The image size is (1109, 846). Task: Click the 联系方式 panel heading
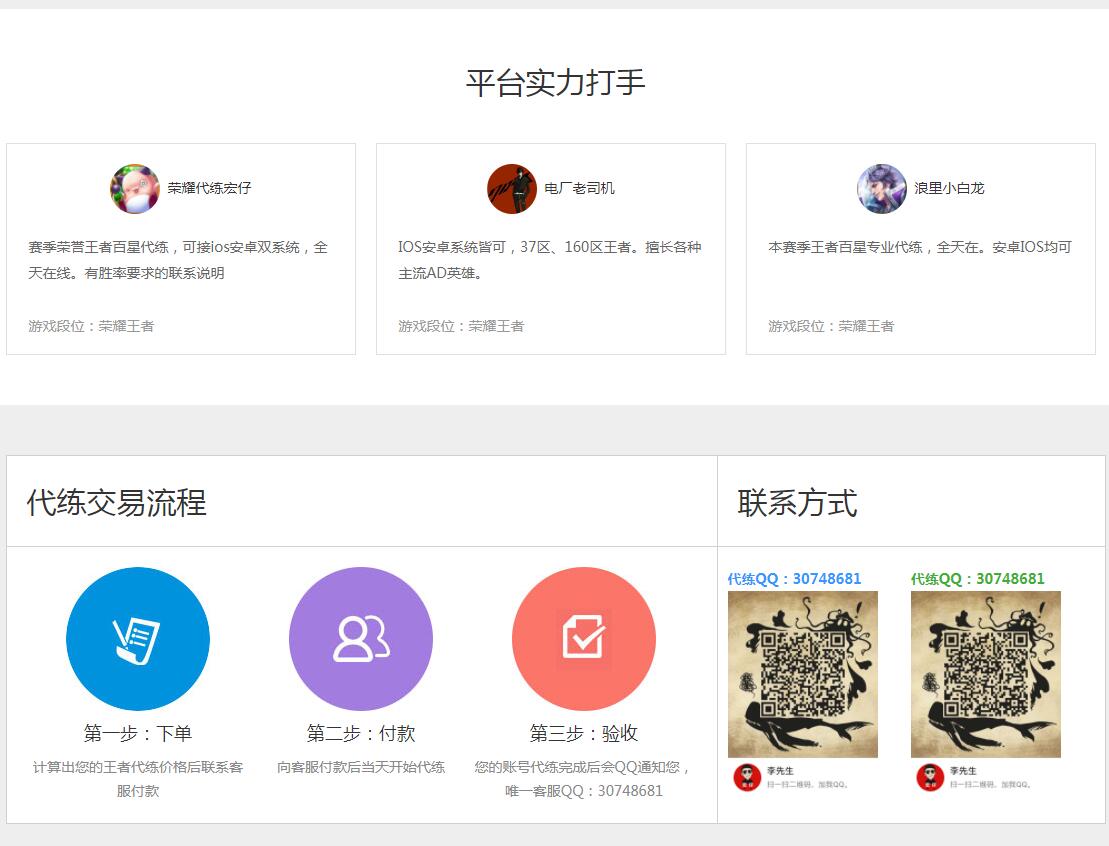[797, 502]
